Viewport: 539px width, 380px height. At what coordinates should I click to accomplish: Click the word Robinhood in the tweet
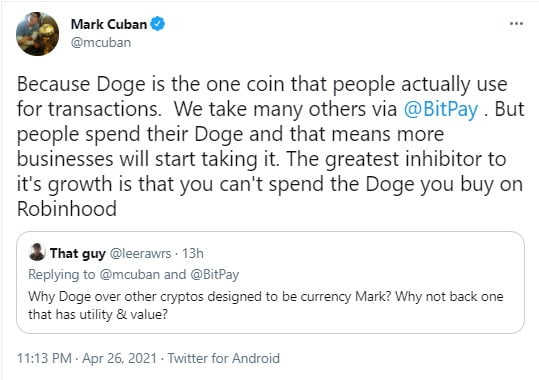[67, 209]
